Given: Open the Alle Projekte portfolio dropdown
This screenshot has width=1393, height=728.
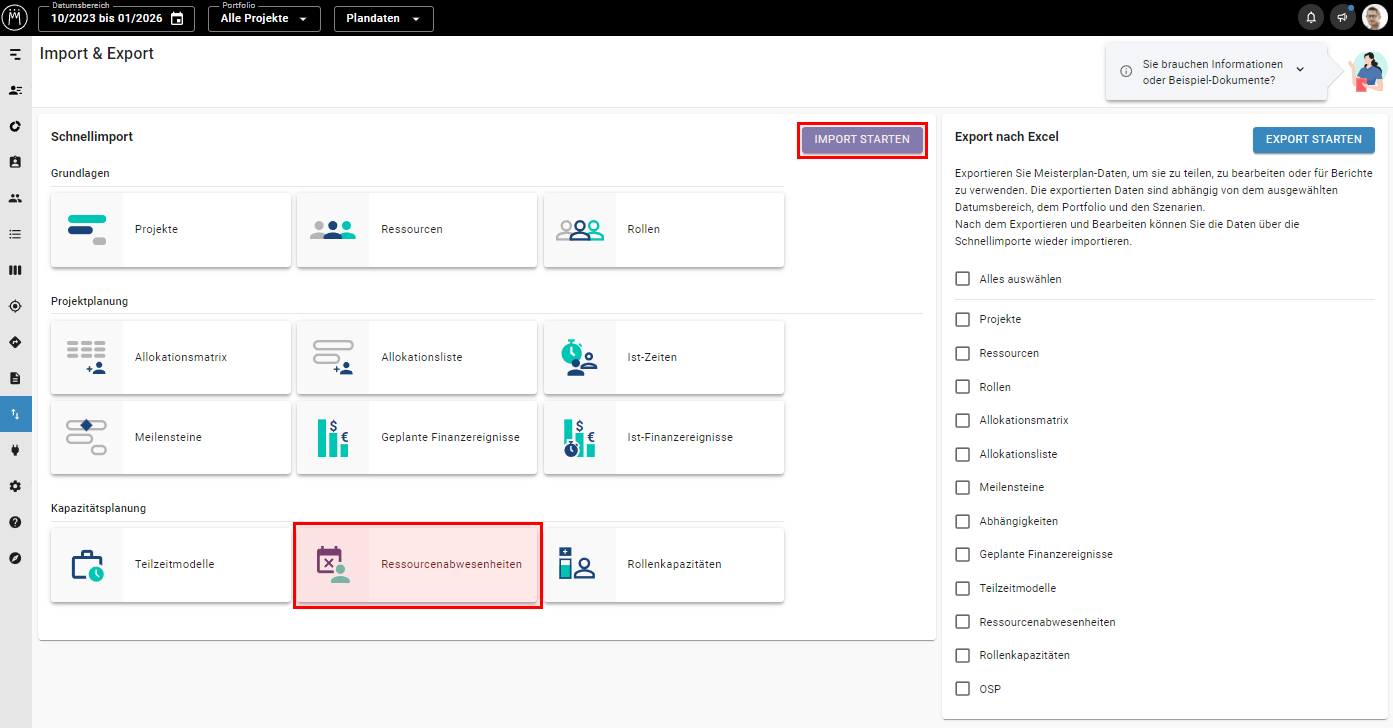Looking at the screenshot, I should tap(264, 19).
